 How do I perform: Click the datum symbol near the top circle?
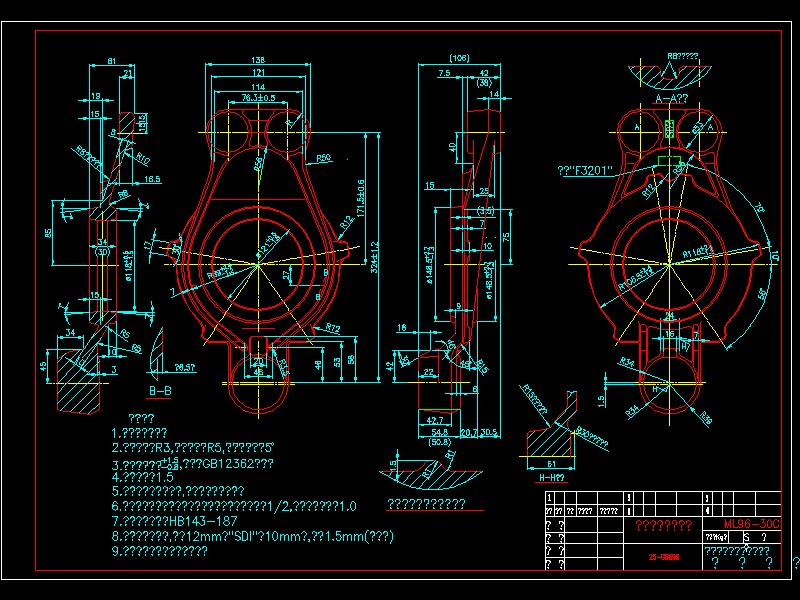[x=668, y=128]
